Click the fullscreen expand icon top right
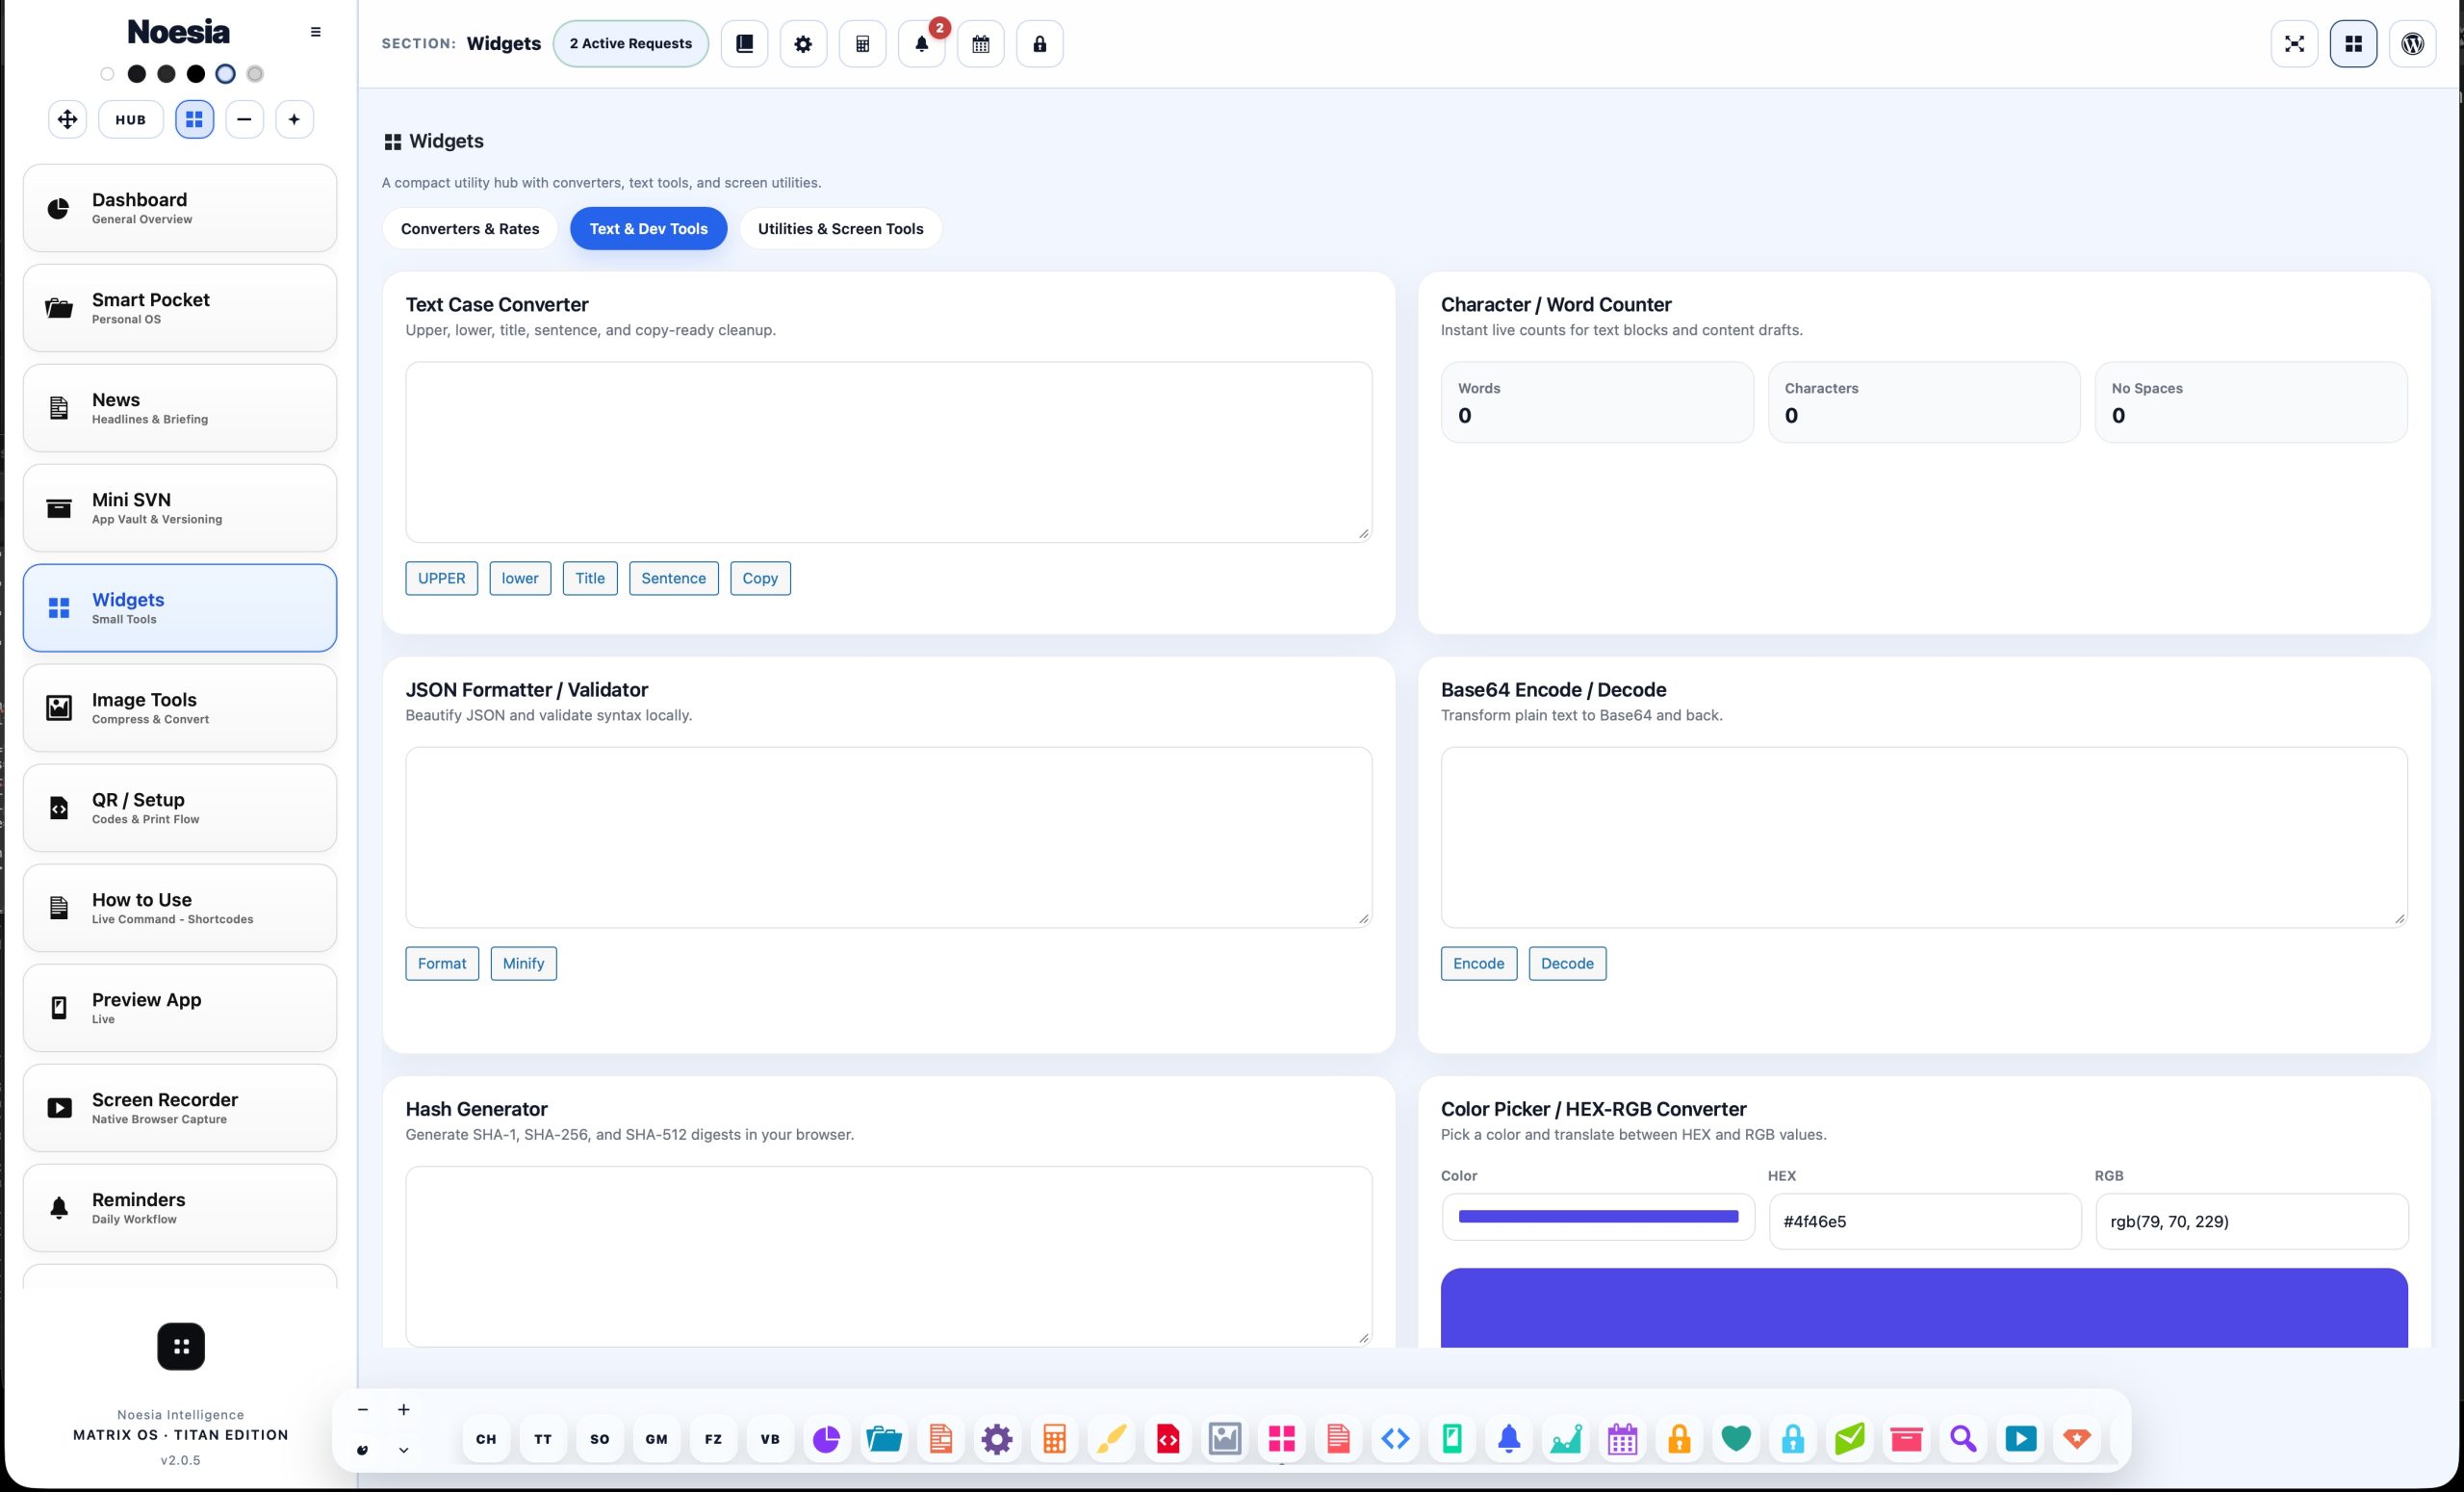 pyautogui.click(x=2294, y=44)
